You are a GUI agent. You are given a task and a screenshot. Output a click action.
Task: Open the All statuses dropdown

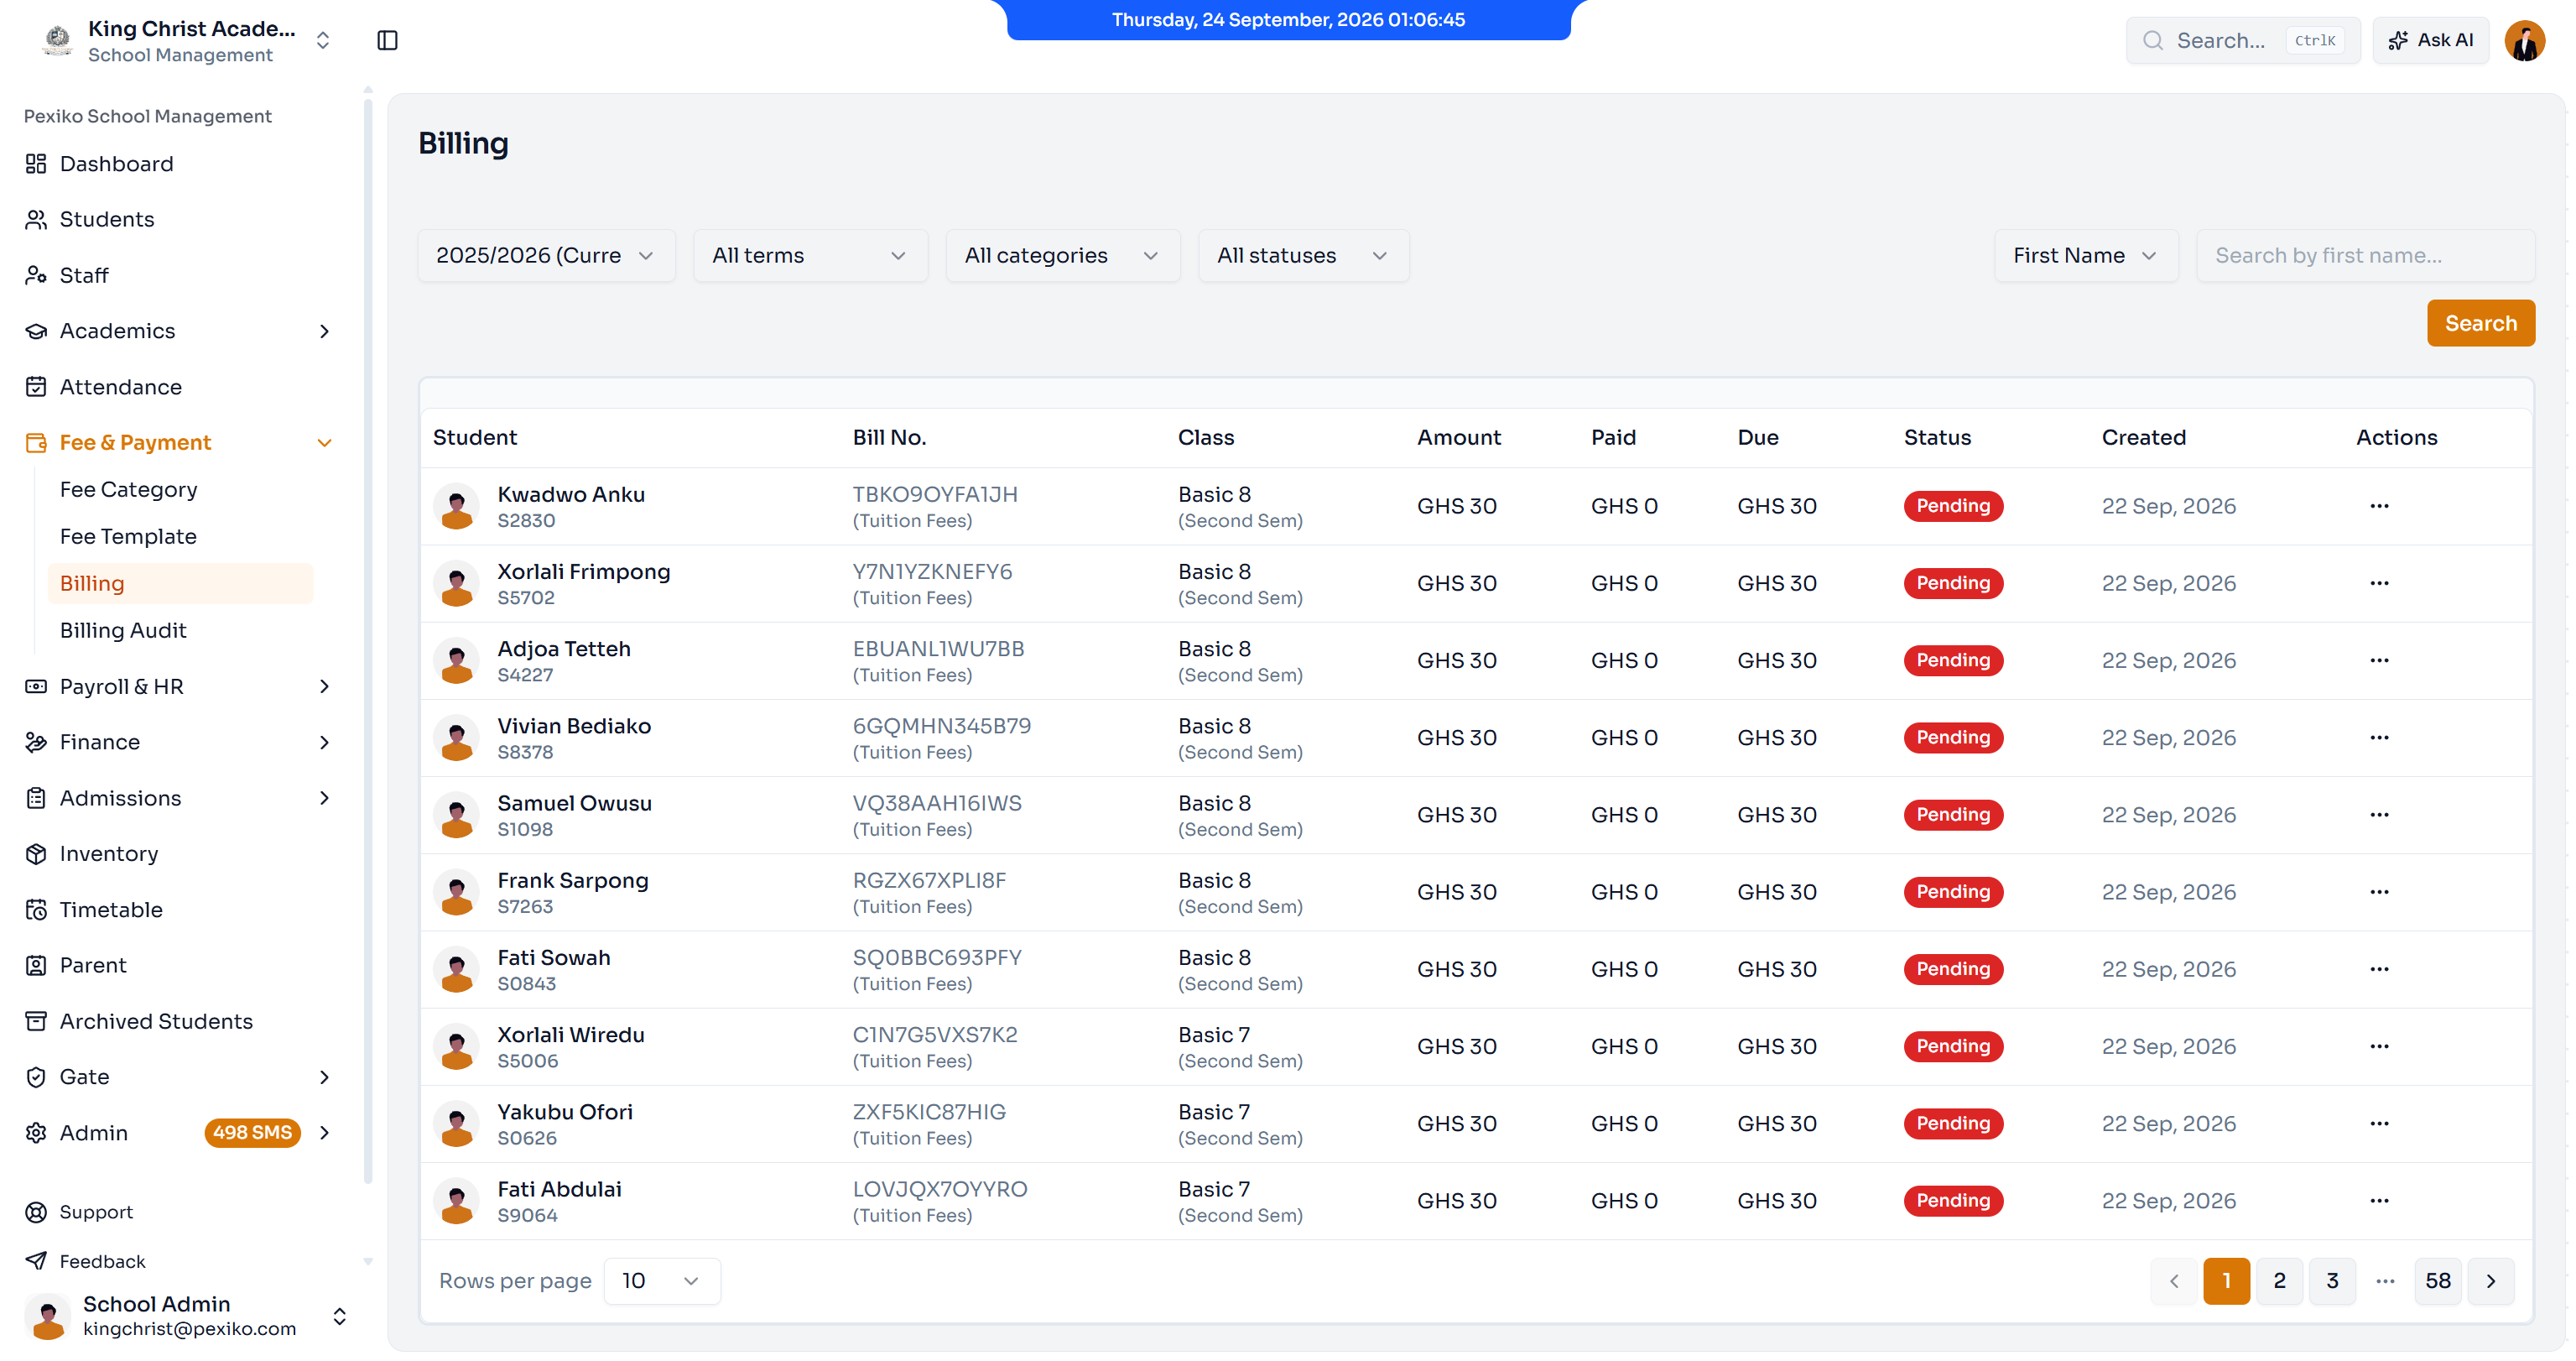tap(1303, 256)
